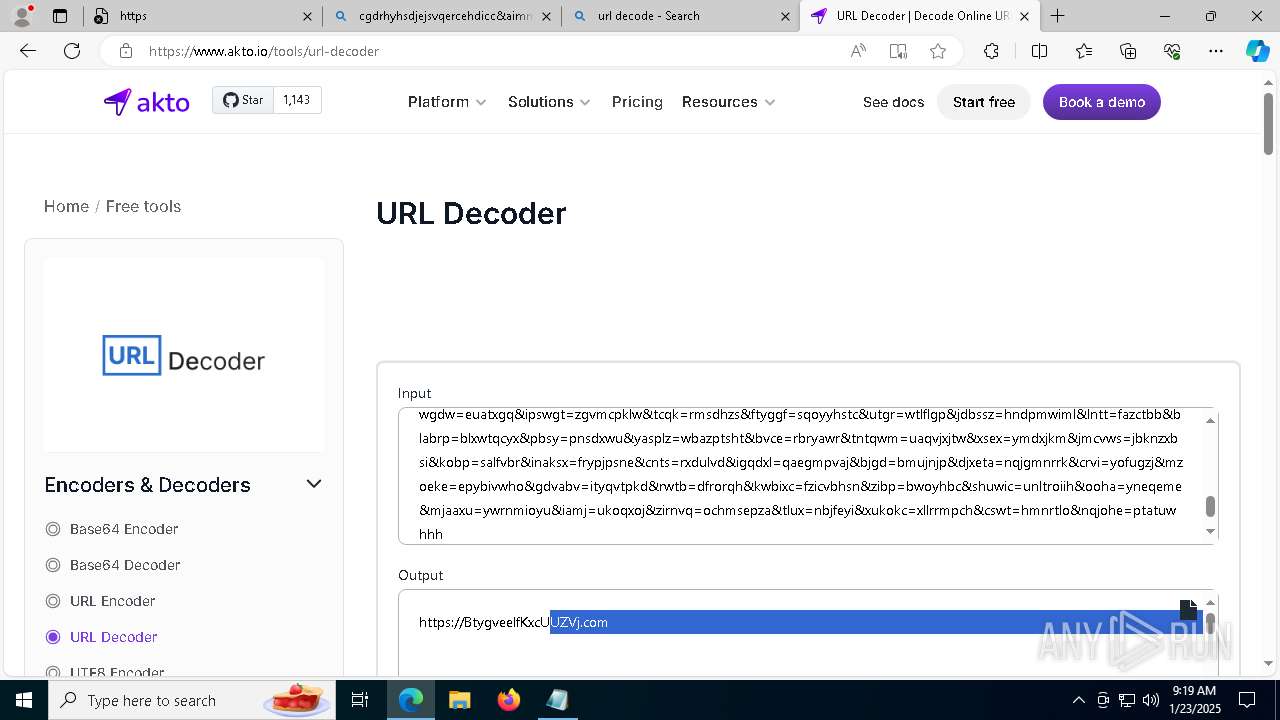Select the URL Decoder option
Viewport: 1280px width, 720px height.
click(x=101, y=637)
